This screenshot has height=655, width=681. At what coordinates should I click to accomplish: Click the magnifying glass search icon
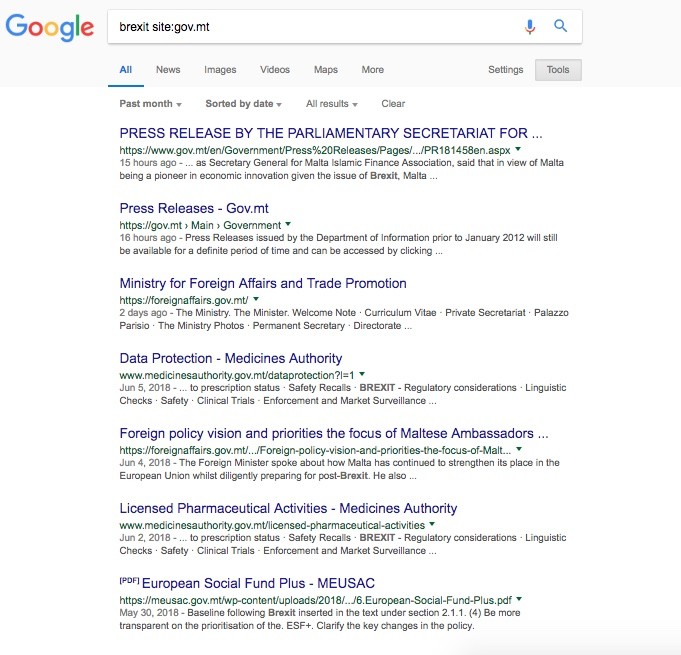[x=561, y=27]
